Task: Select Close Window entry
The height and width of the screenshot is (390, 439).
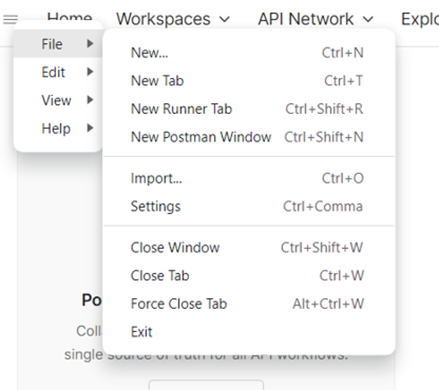Action: tap(249, 248)
